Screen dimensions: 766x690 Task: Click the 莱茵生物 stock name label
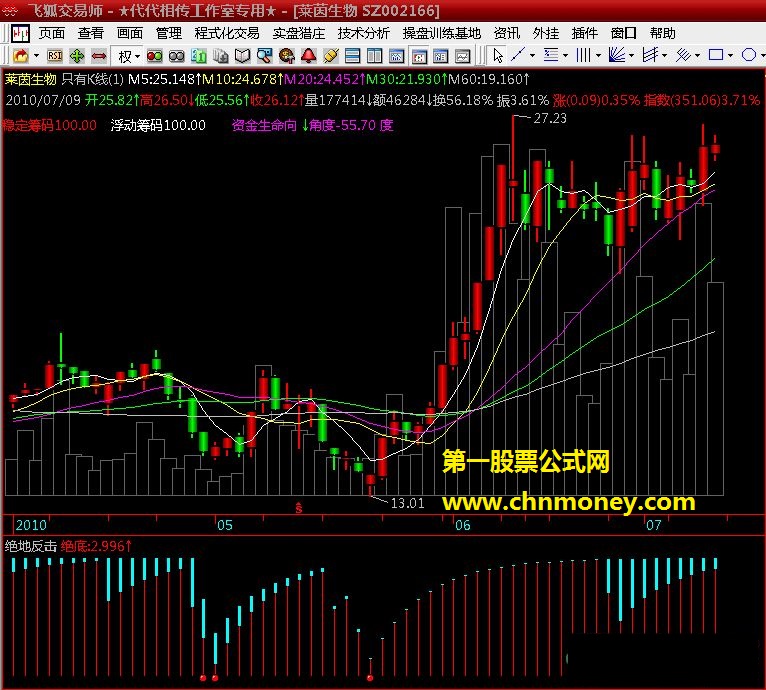[x=31, y=79]
